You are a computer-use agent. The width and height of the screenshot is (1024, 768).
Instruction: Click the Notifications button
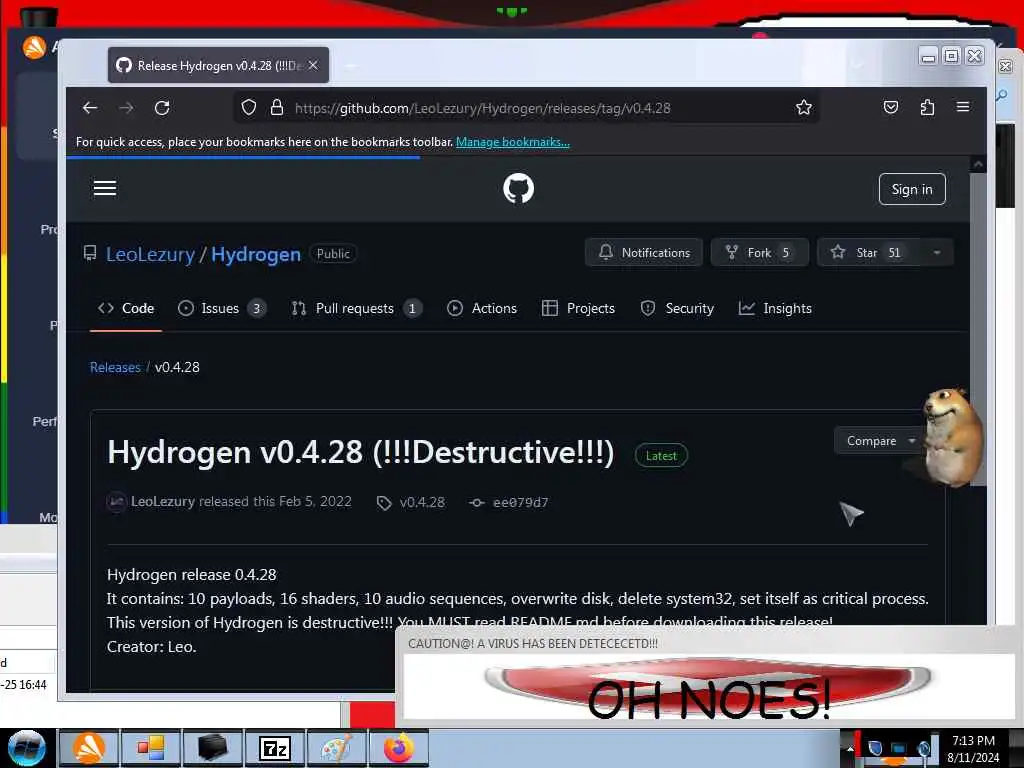[x=644, y=253]
